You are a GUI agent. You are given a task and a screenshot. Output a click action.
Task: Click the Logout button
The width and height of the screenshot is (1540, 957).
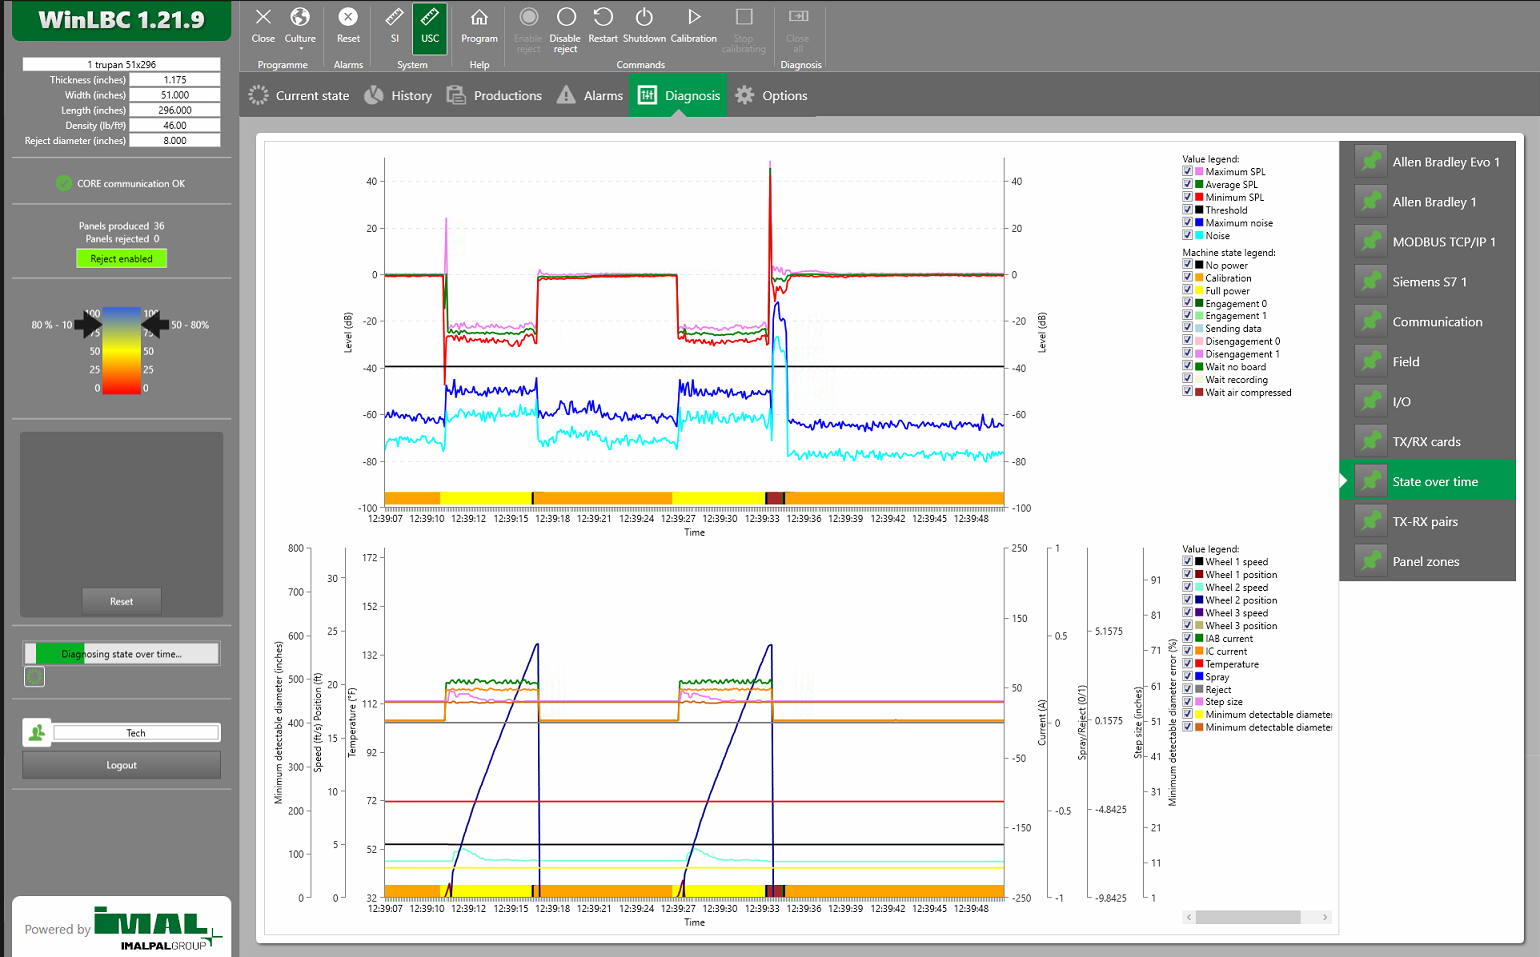coord(121,765)
